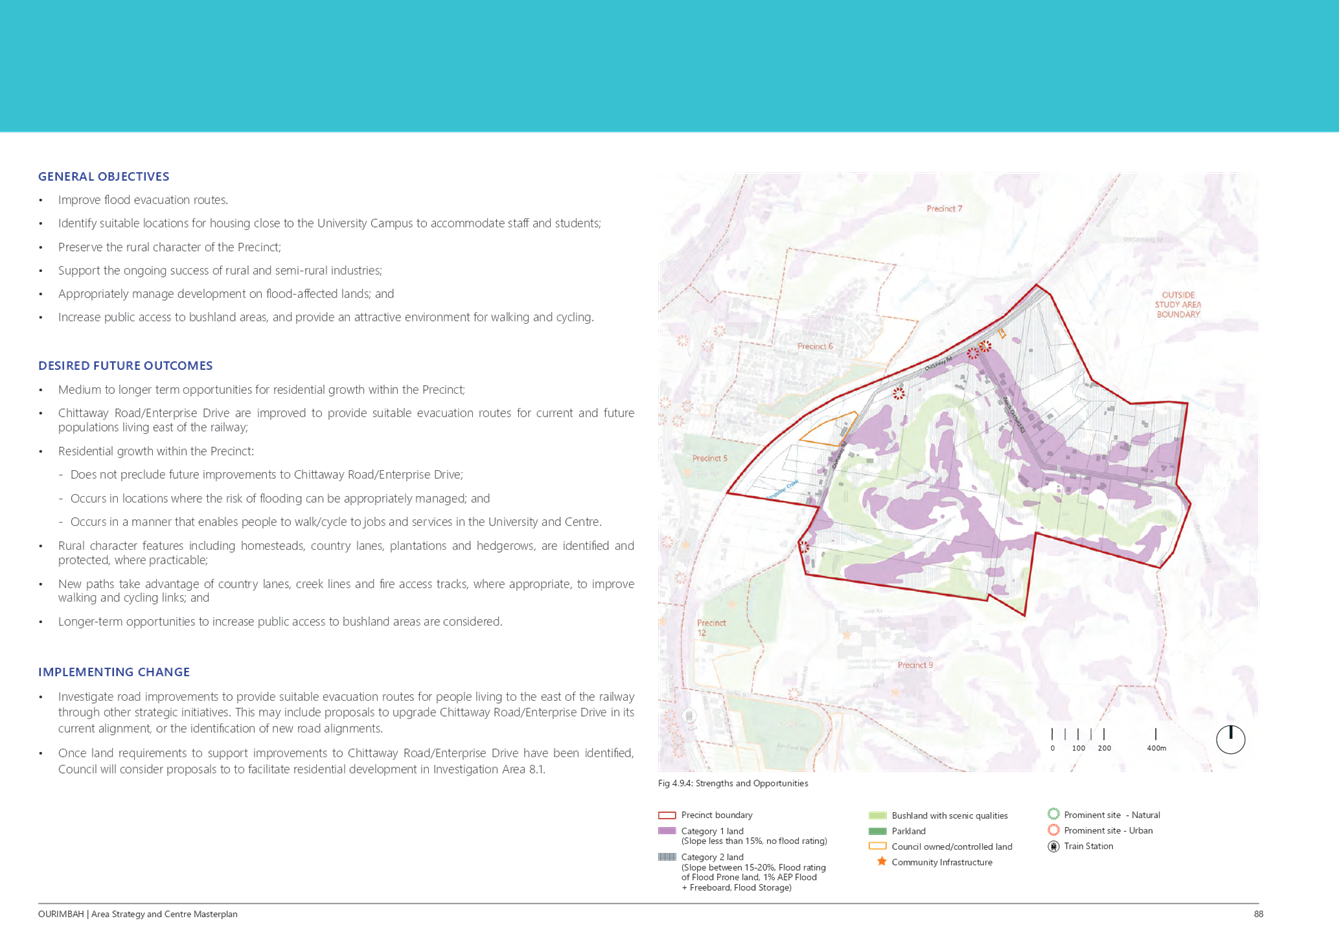The image size is (1339, 947).
Task: Click the Precinct 7 label on the map
Action: 944,209
